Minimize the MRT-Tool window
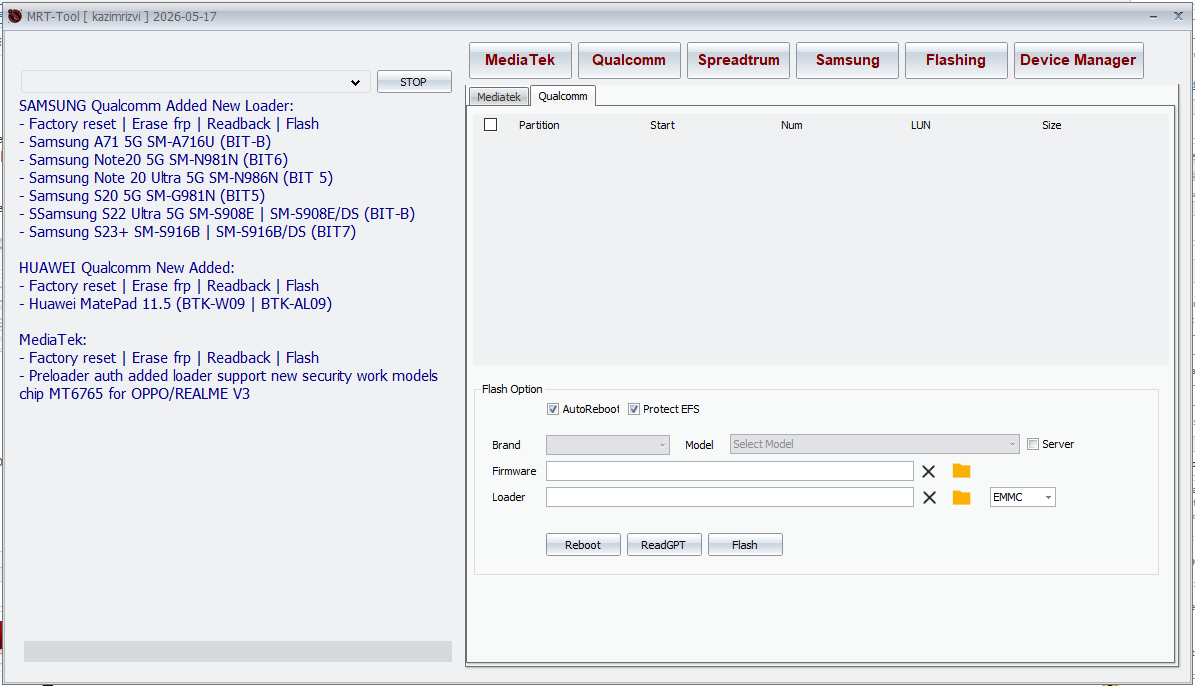Viewport: 1195px width, 686px height. pyautogui.click(x=1154, y=16)
